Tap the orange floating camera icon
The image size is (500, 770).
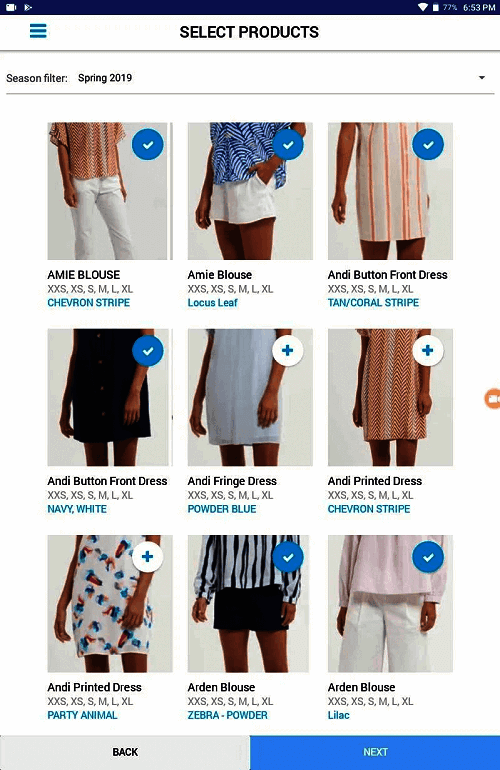pyautogui.click(x=493, y=398)
